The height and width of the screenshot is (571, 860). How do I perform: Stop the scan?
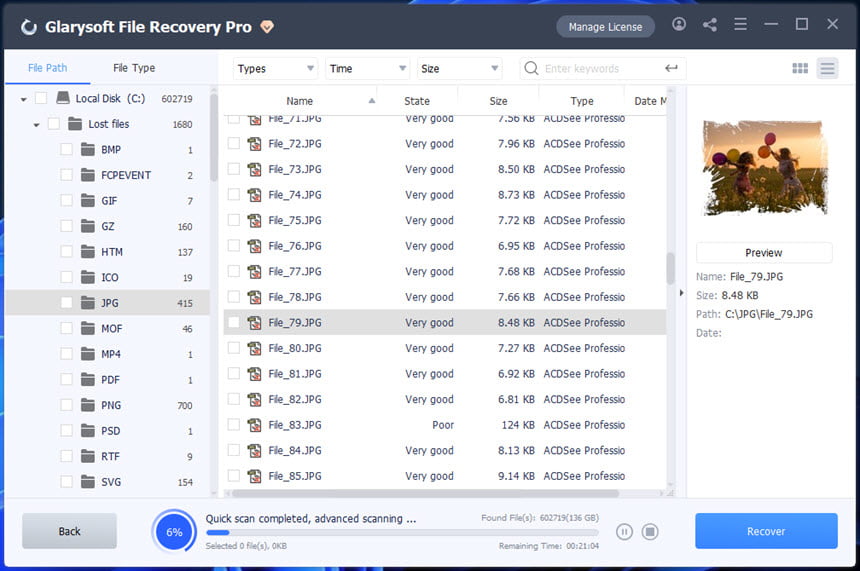pos(650,532)
